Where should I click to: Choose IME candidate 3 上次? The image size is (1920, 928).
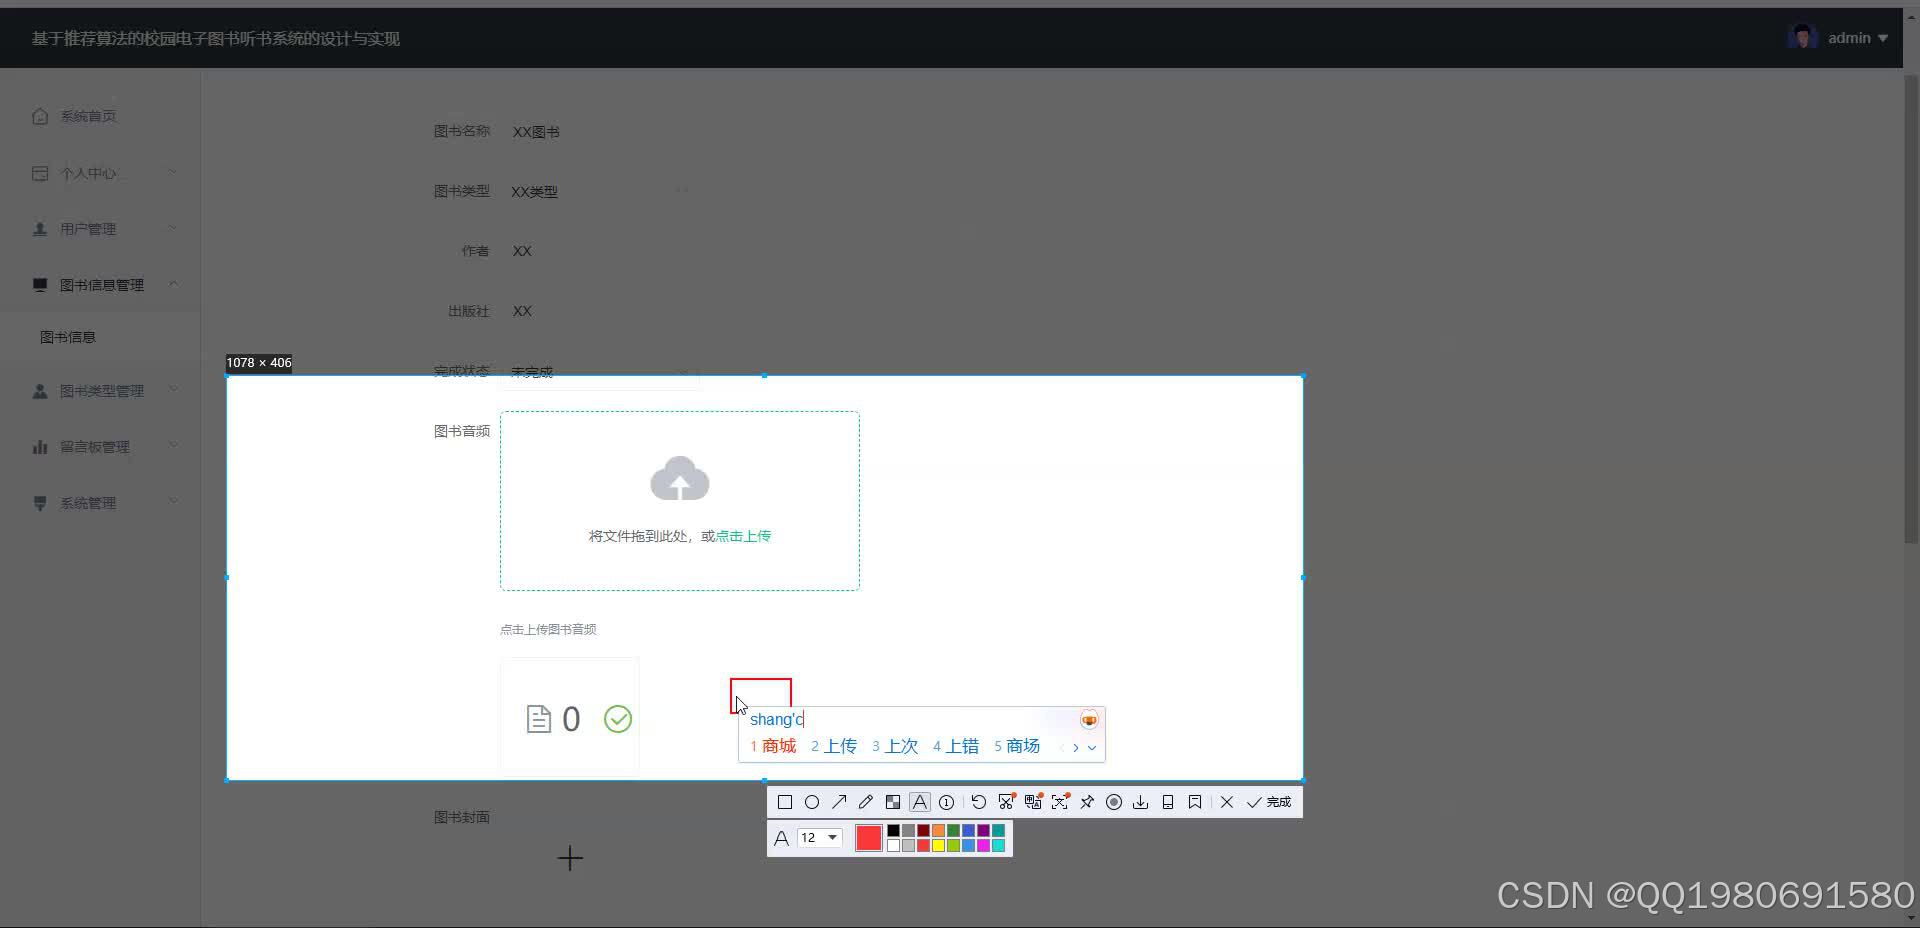click(895, 746)
